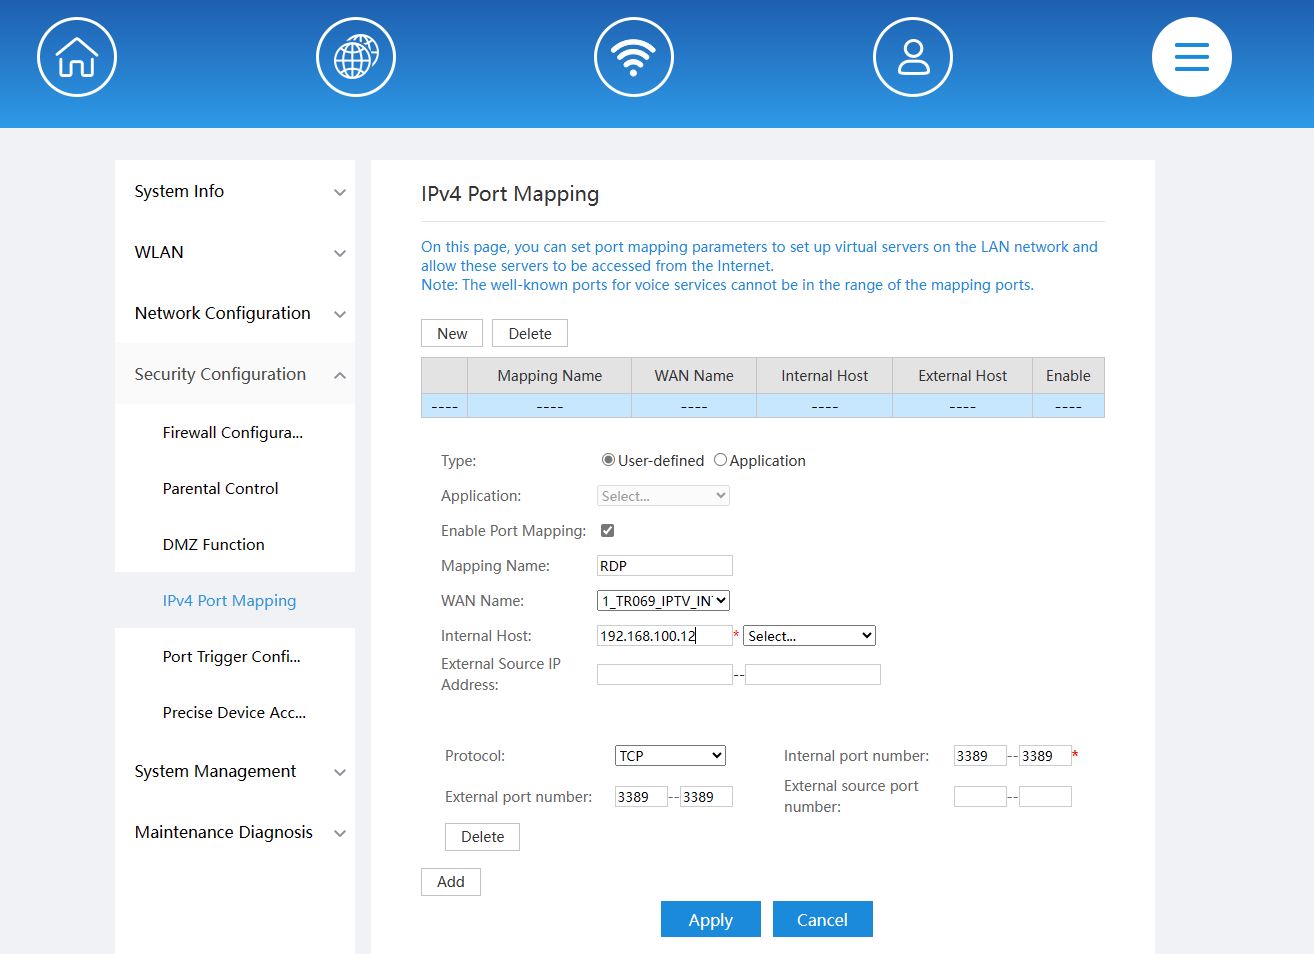Click the user account icon
The image size is (1314, 954).
(912, 57)
